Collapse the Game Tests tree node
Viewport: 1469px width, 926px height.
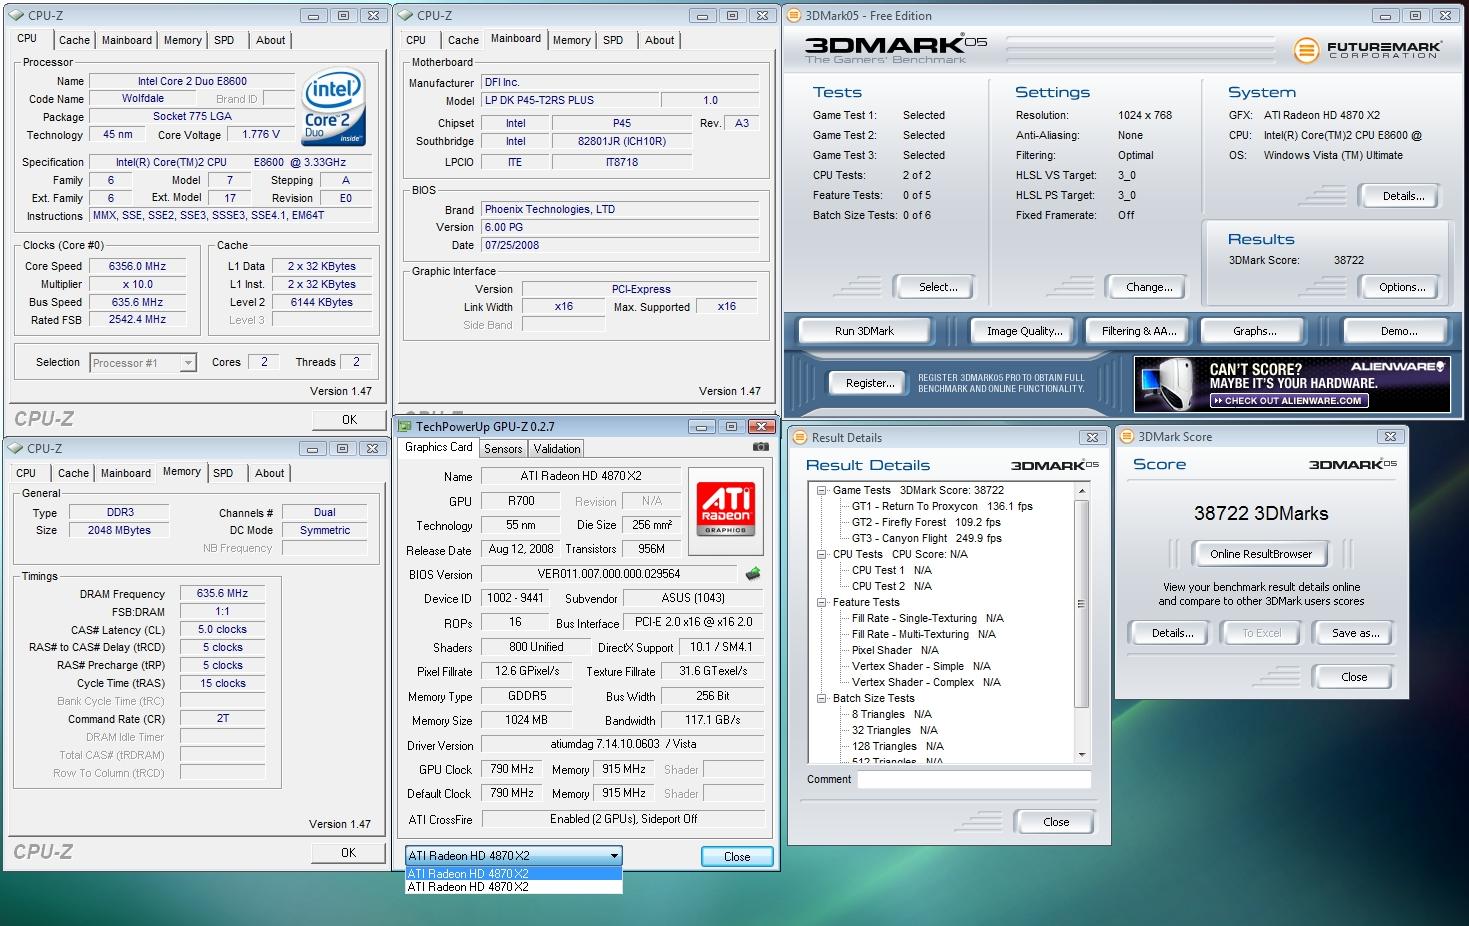click(821, 491)
